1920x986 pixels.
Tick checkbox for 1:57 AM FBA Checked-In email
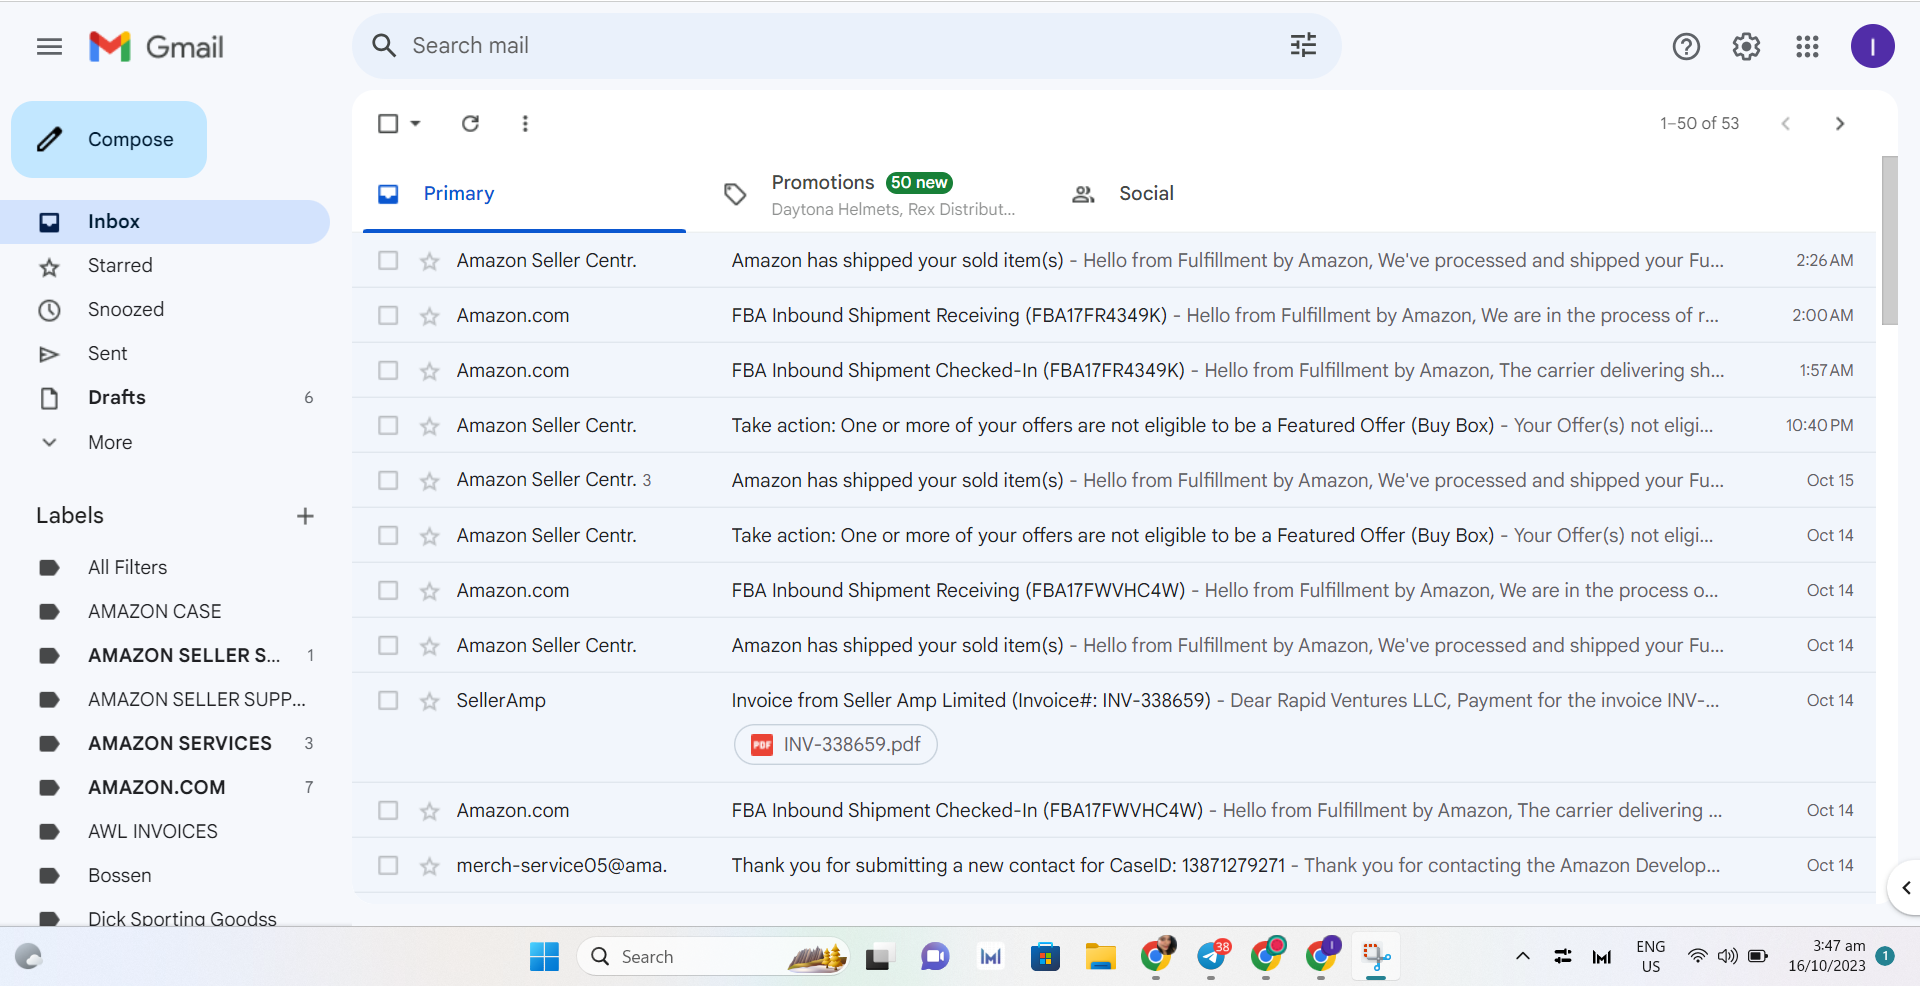[388, 371]
